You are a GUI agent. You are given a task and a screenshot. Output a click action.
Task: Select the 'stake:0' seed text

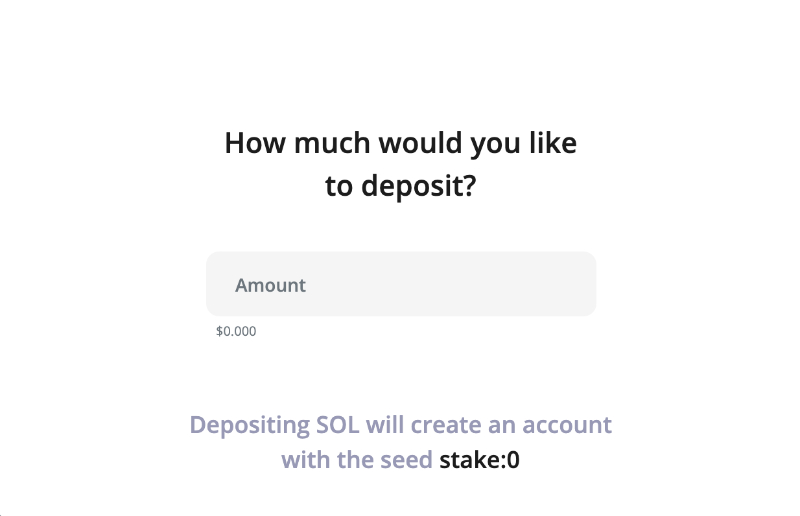[480, 461]
